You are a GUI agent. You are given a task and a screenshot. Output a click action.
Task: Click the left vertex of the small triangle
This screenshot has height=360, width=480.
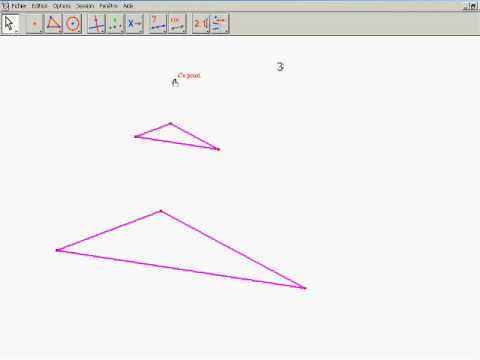pyautogui.click(x=136, y=136)
